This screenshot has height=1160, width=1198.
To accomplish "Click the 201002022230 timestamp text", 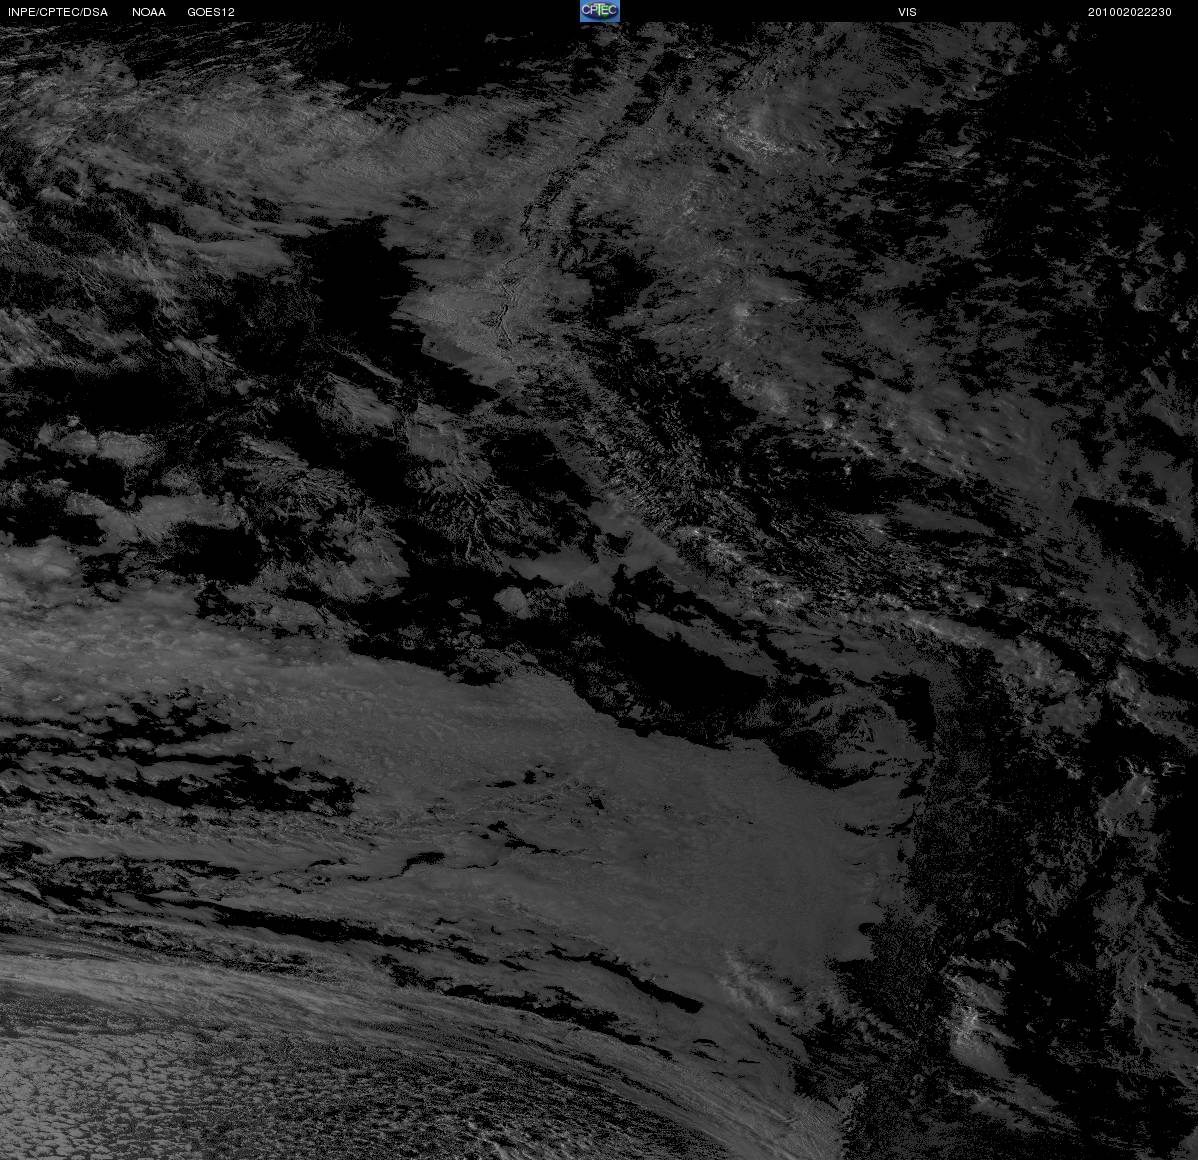I will pyautogui.click(x=1129, y=12).
